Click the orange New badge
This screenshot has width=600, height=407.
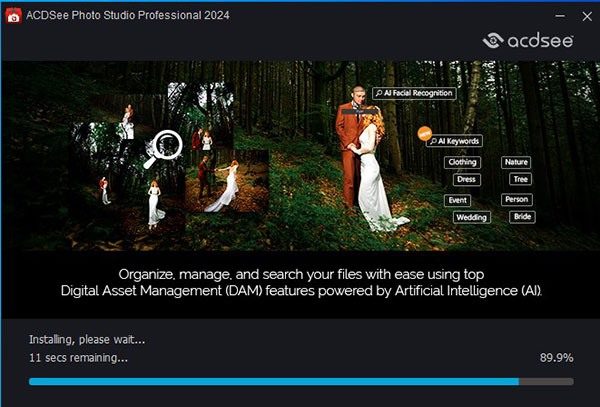[x=423, y=134]
